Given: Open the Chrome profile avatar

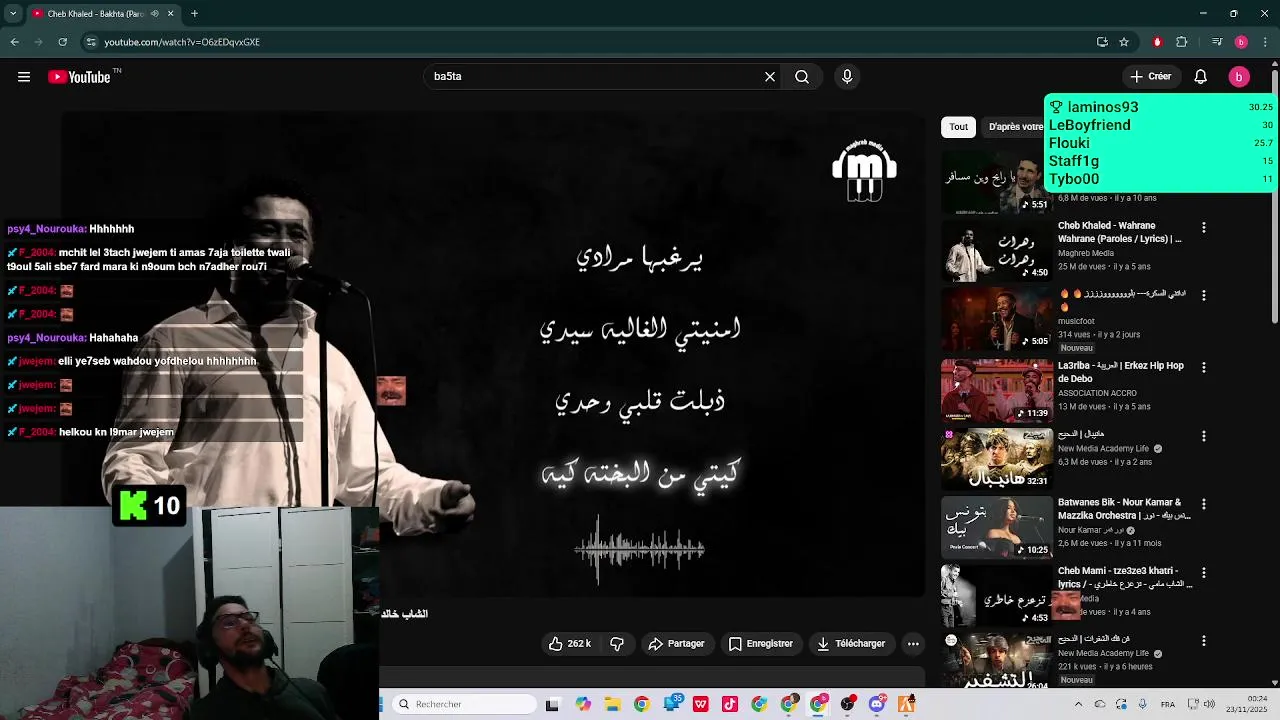Looking at the screenshot, I should 1241,42.
